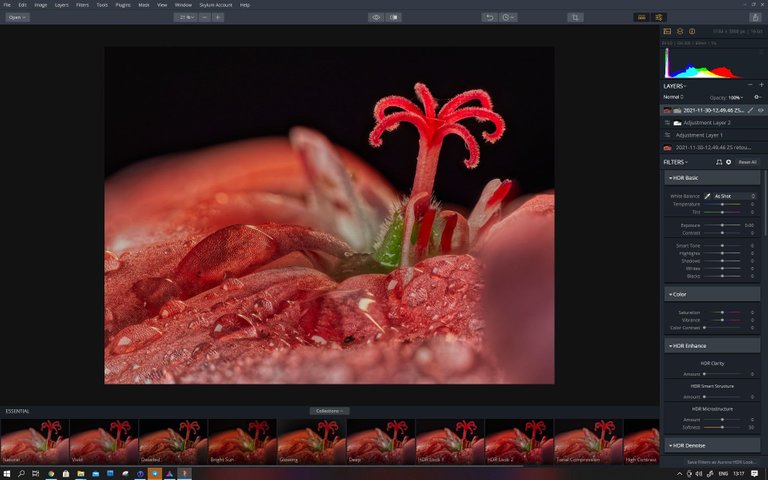Screen dimensions: 768x480
Task: Expand the HDR Denoise filter section
Action: (712, 446)
